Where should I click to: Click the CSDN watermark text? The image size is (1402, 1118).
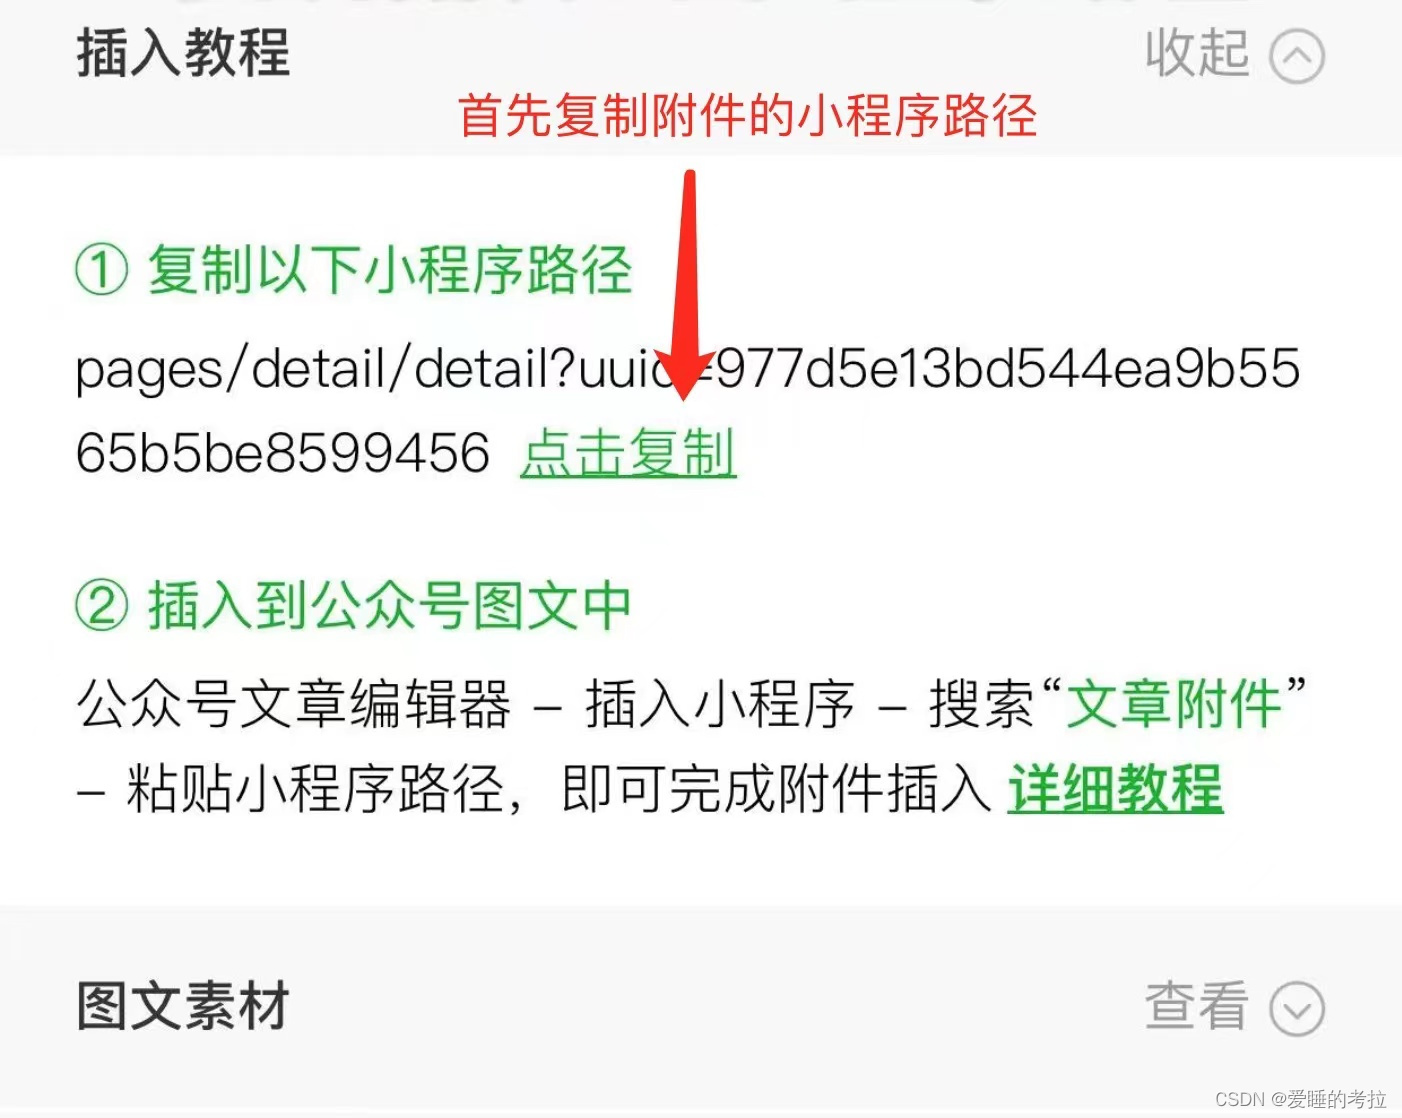(1301, 1099)
